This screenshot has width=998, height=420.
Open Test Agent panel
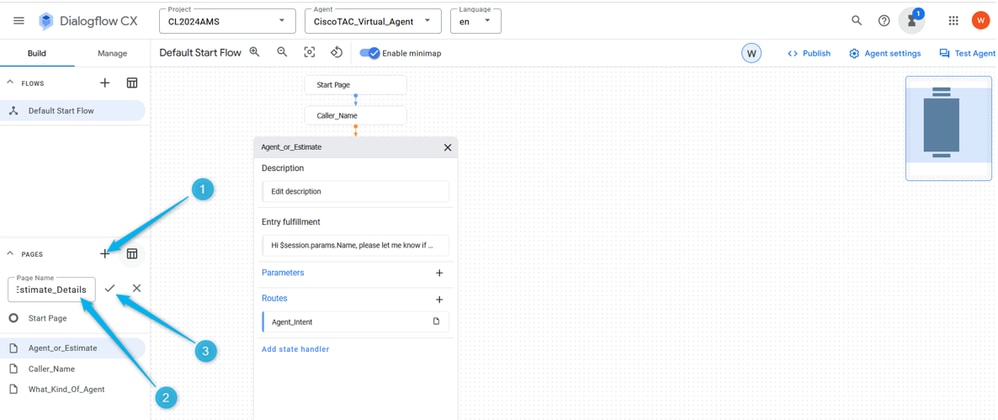(967, 53)
